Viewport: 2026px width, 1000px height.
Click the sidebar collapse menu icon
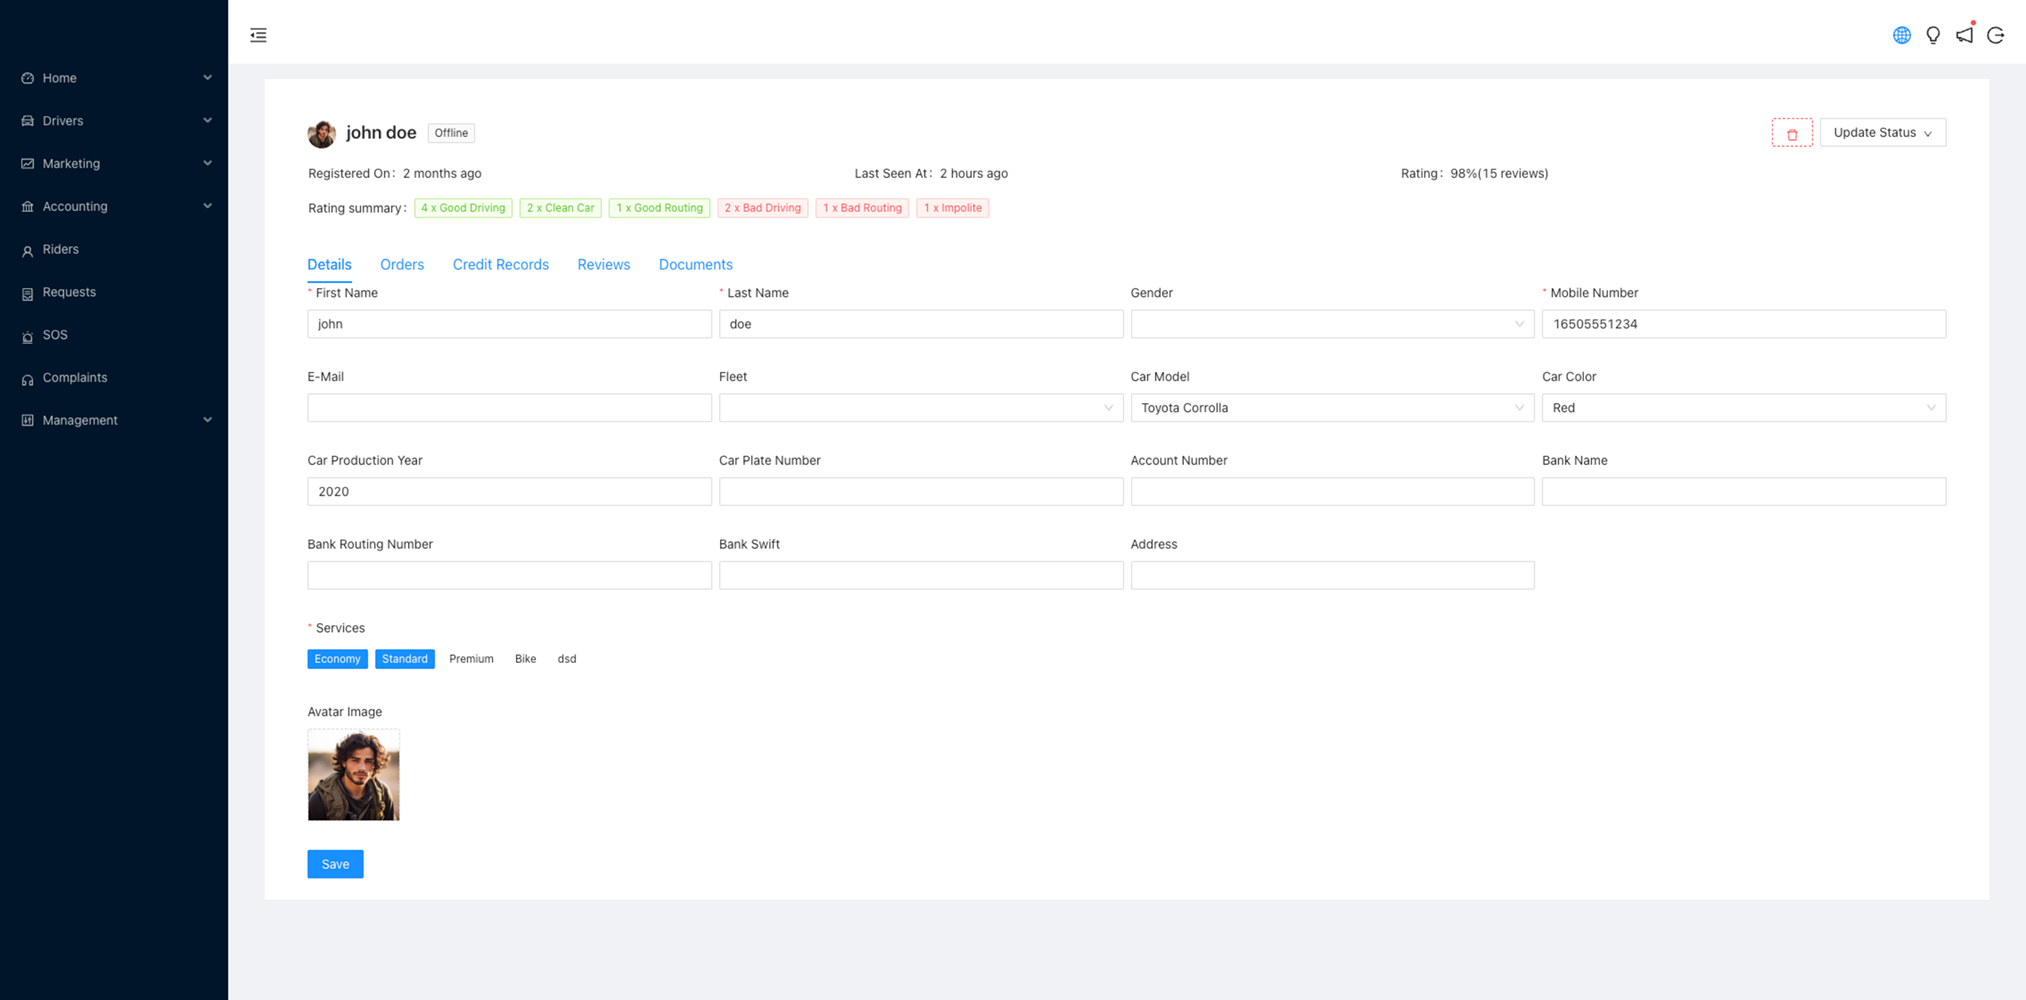point(258,35)
